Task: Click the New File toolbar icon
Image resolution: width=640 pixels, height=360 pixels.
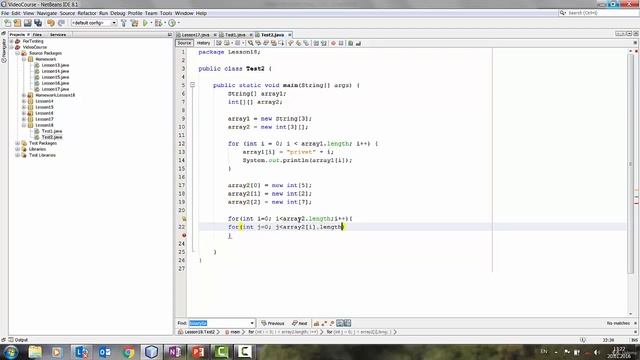Action: click(x=8, y=23)
